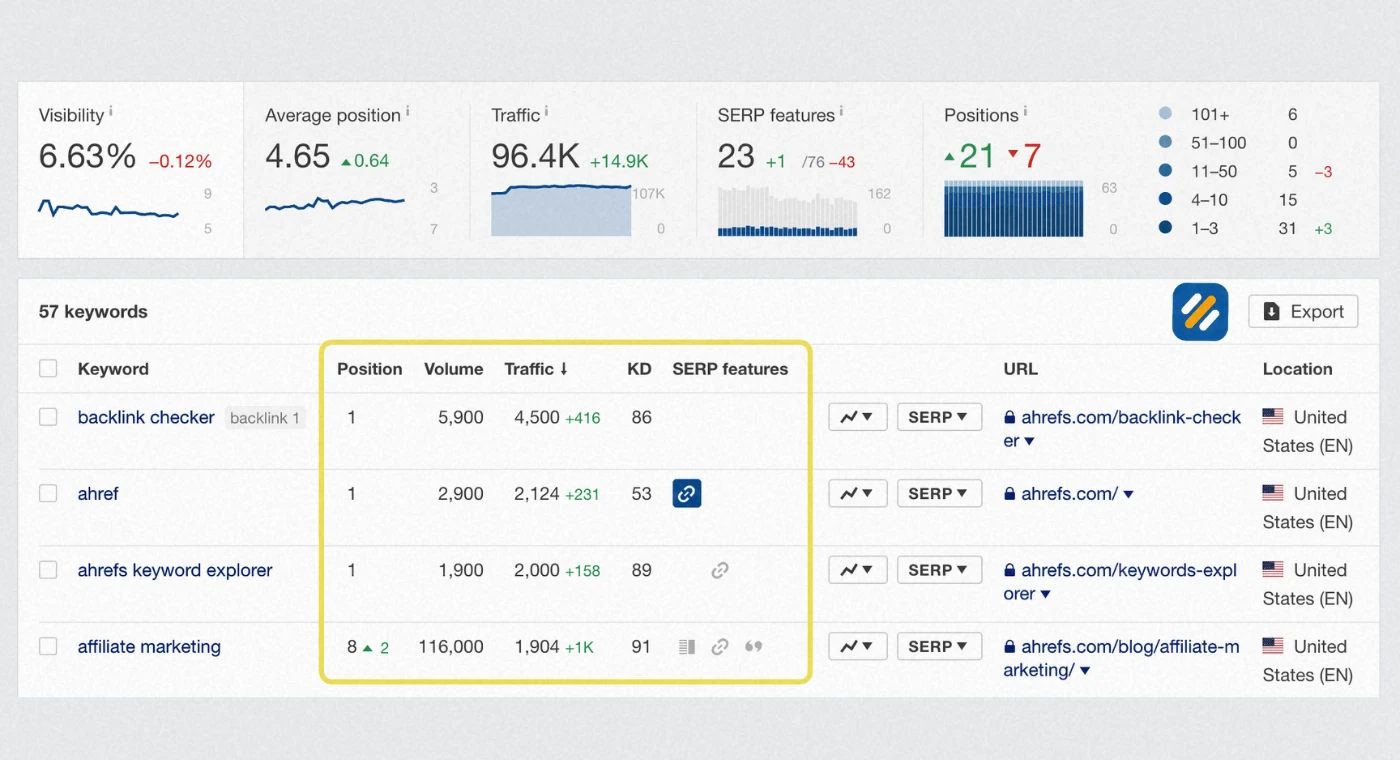The image size is (1400, 760).
Task: Sort table by Keyword column header
Action: coord(113,369)
